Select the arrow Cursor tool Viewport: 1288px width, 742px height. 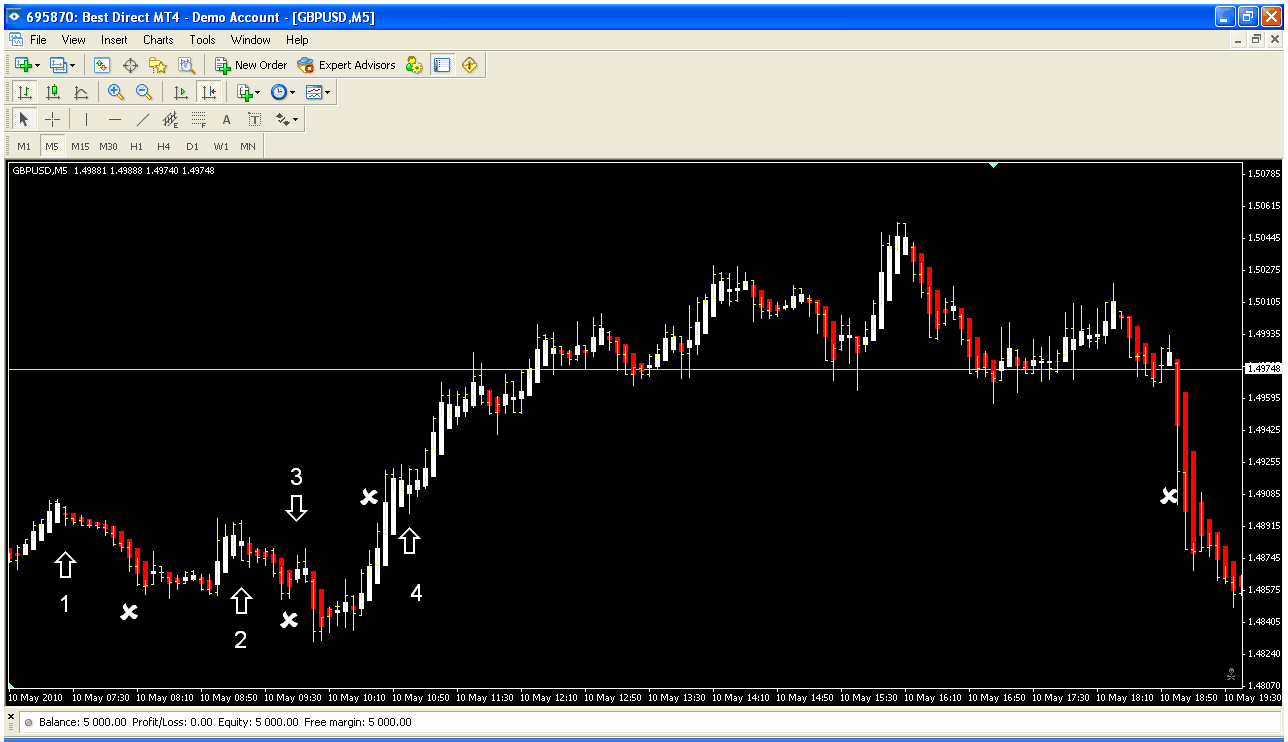pyautogui.click(x=25, y=120)
